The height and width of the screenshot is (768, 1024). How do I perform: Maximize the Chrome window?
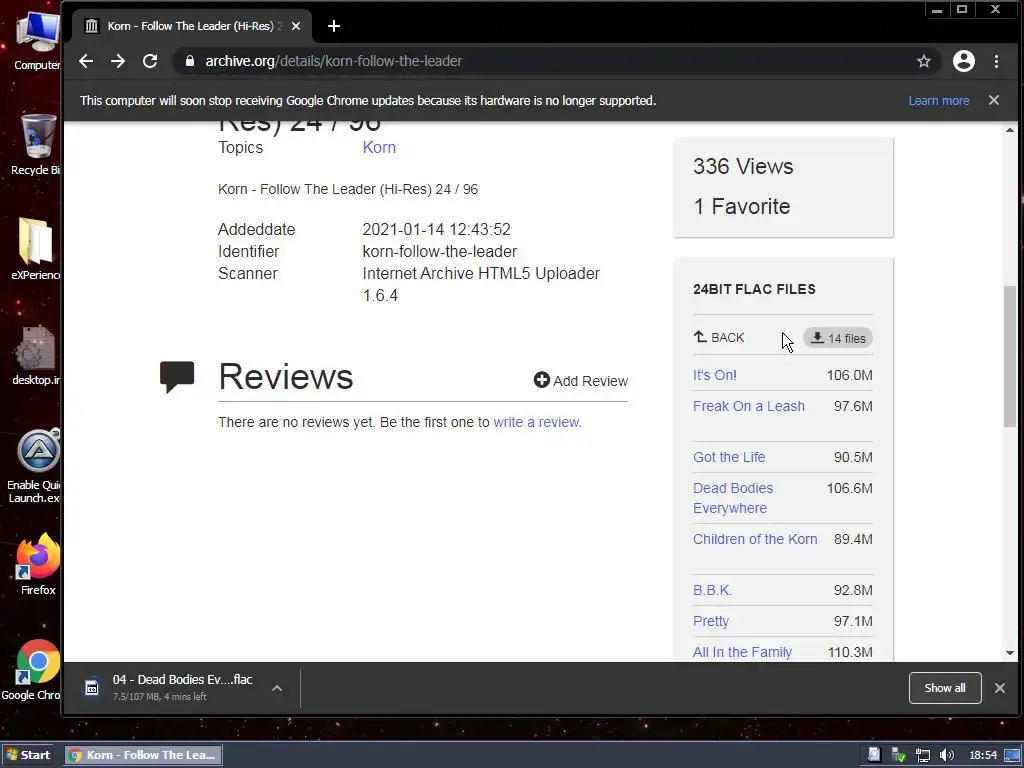962,9
